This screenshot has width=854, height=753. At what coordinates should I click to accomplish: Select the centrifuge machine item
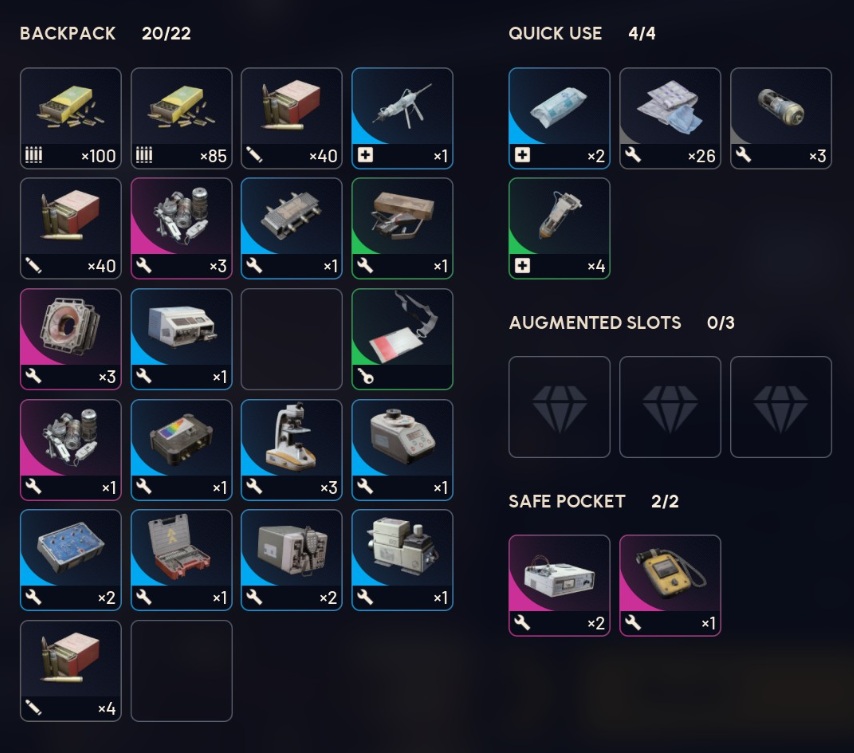pyautogui.click(x=402, y=450)
